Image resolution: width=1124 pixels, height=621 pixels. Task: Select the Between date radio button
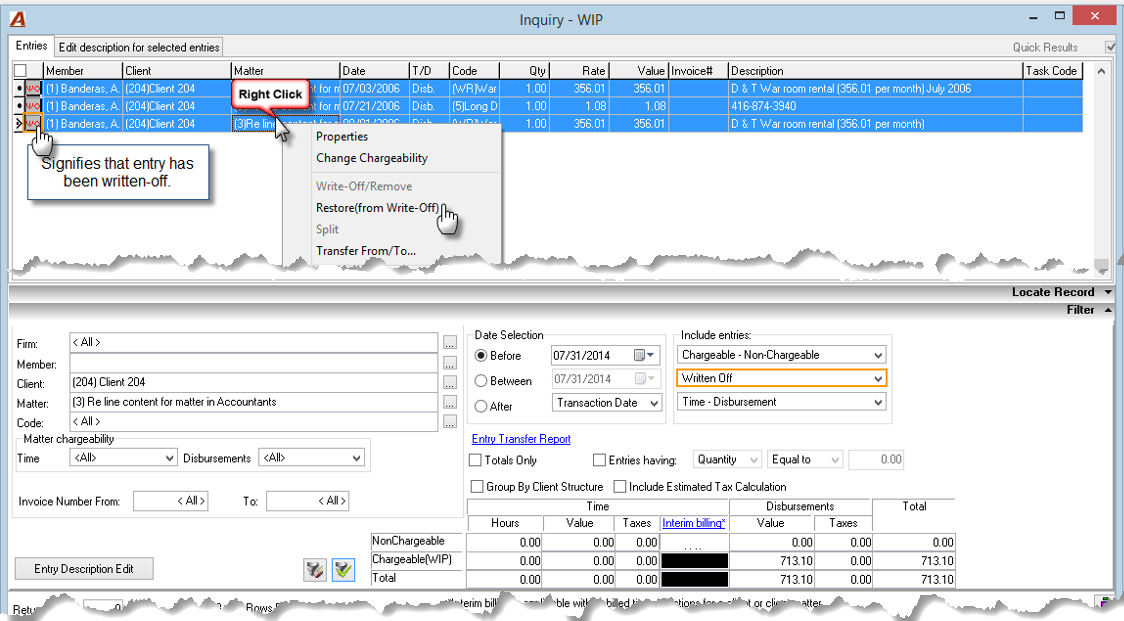[481, 381]
